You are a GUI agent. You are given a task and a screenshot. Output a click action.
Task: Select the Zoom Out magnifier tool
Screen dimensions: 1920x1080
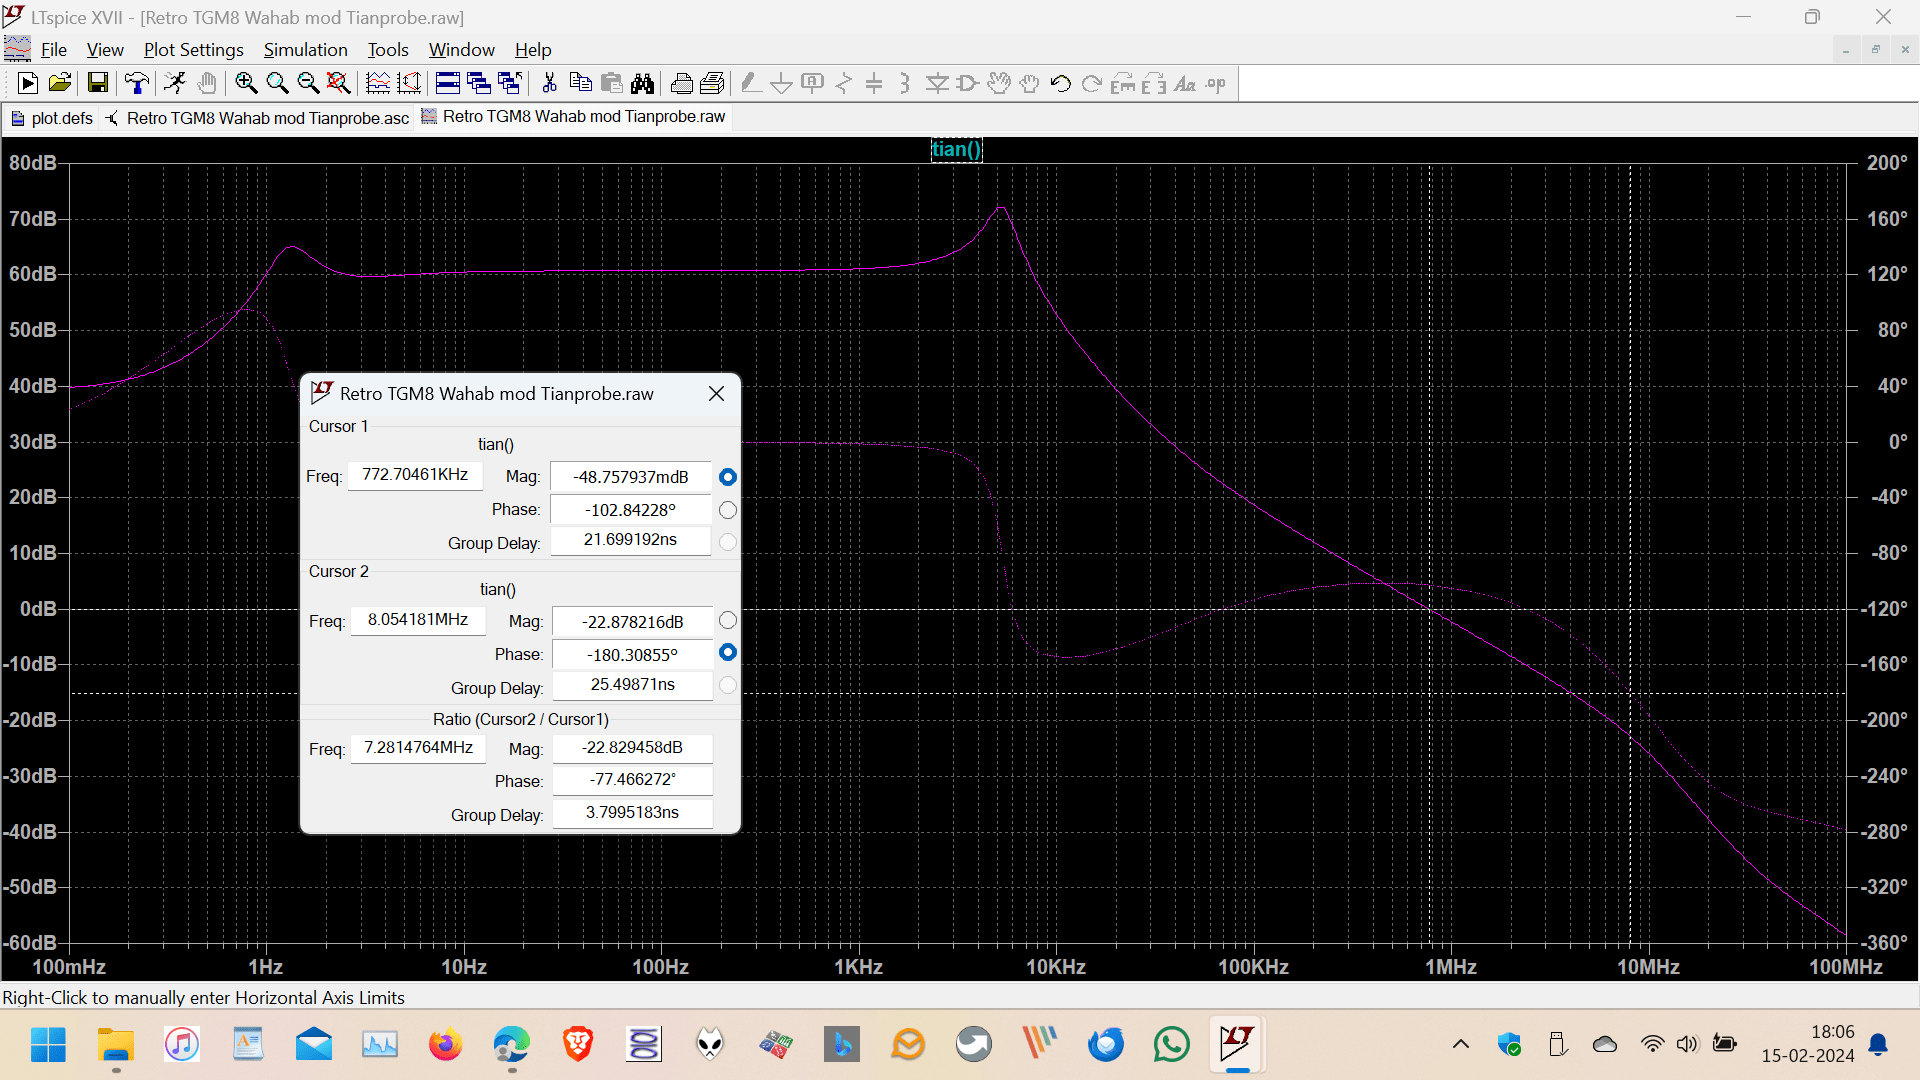pyautogui.click(x=308, y=84)
